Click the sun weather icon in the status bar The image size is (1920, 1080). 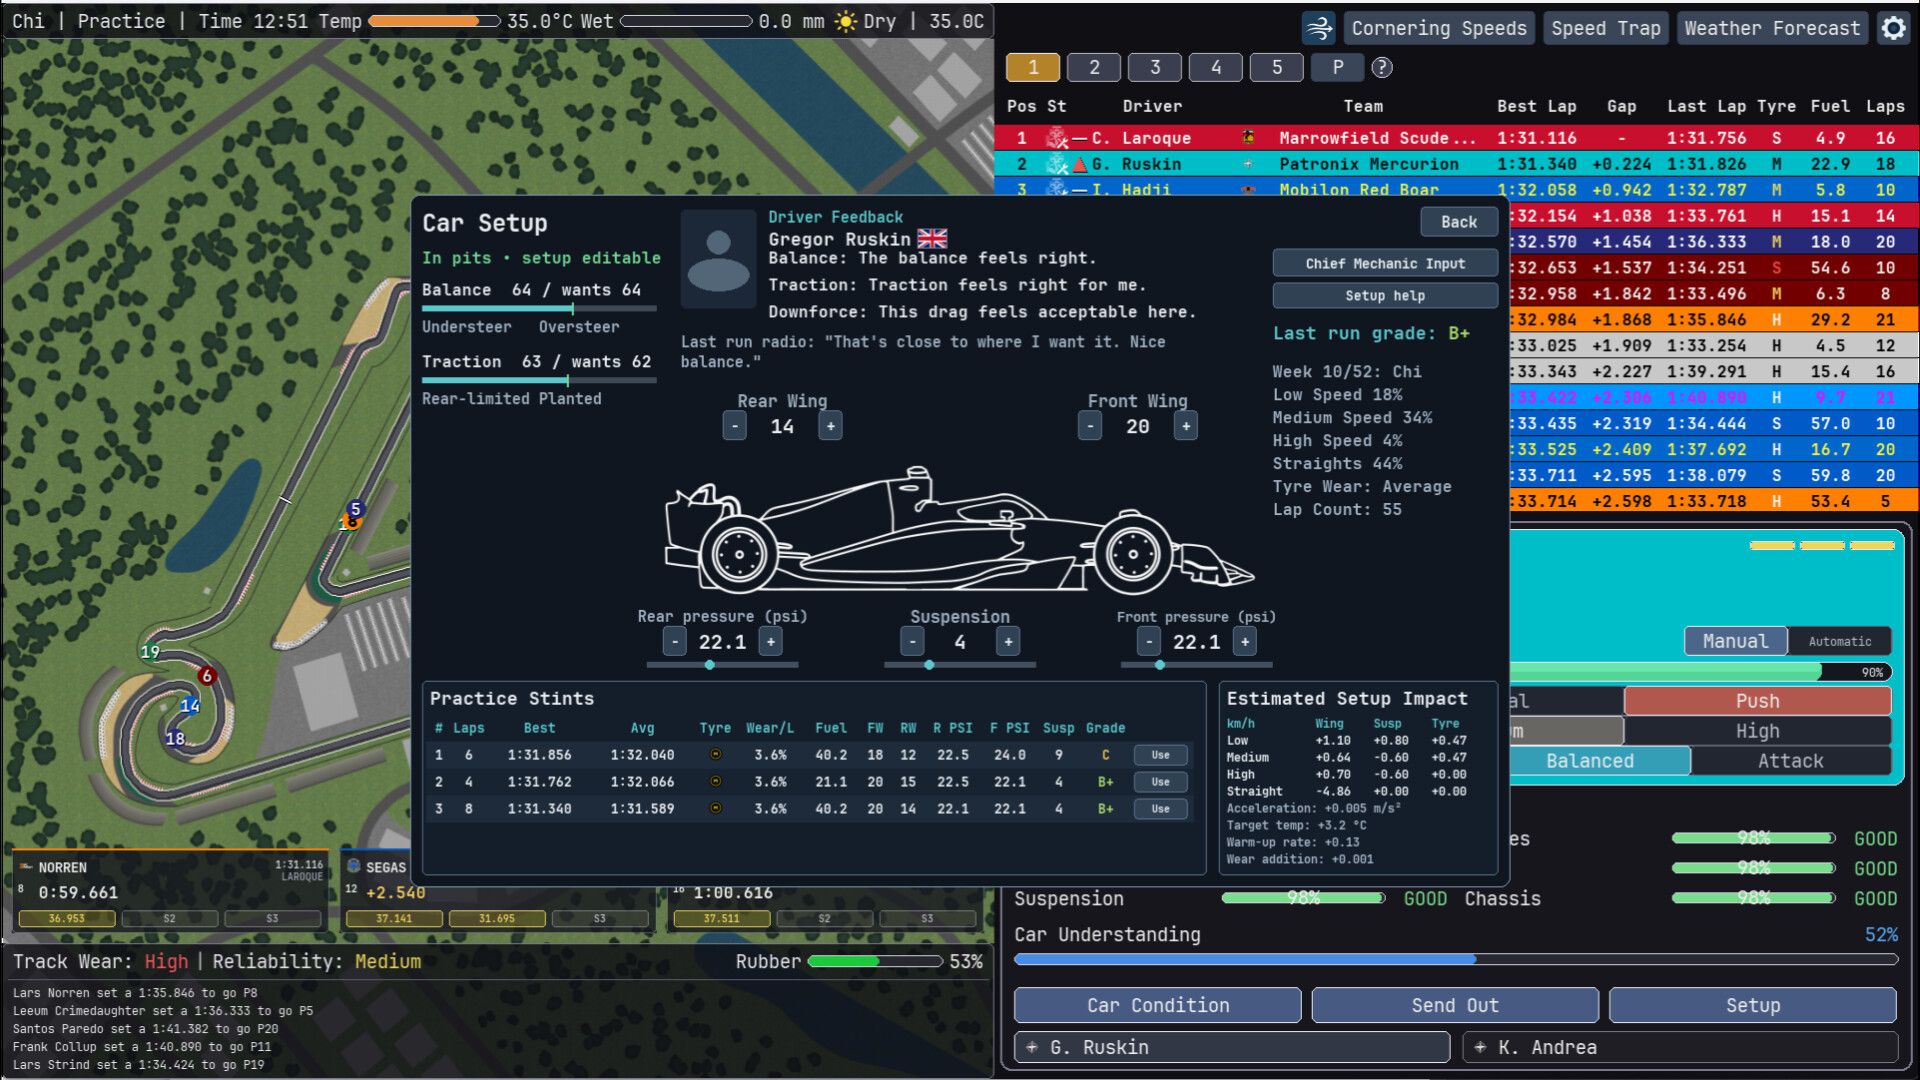point(846,21)
